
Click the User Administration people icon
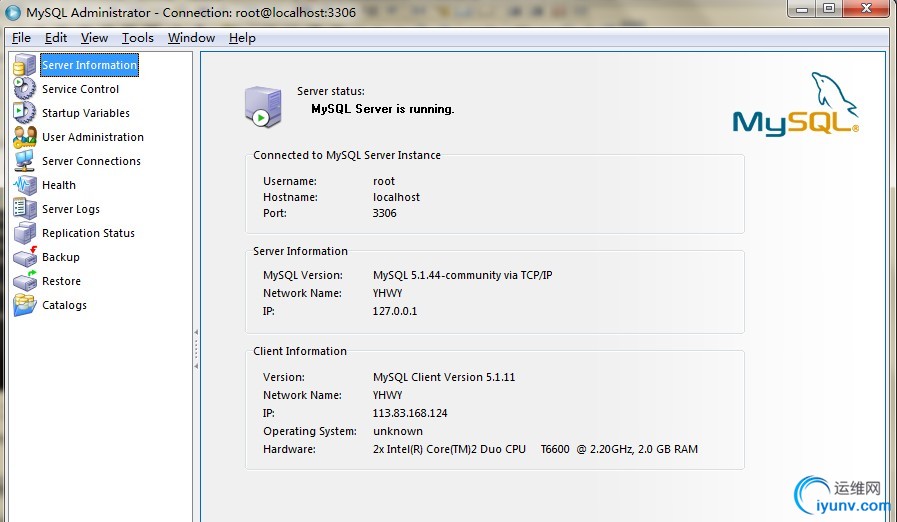tap(25, 137)
